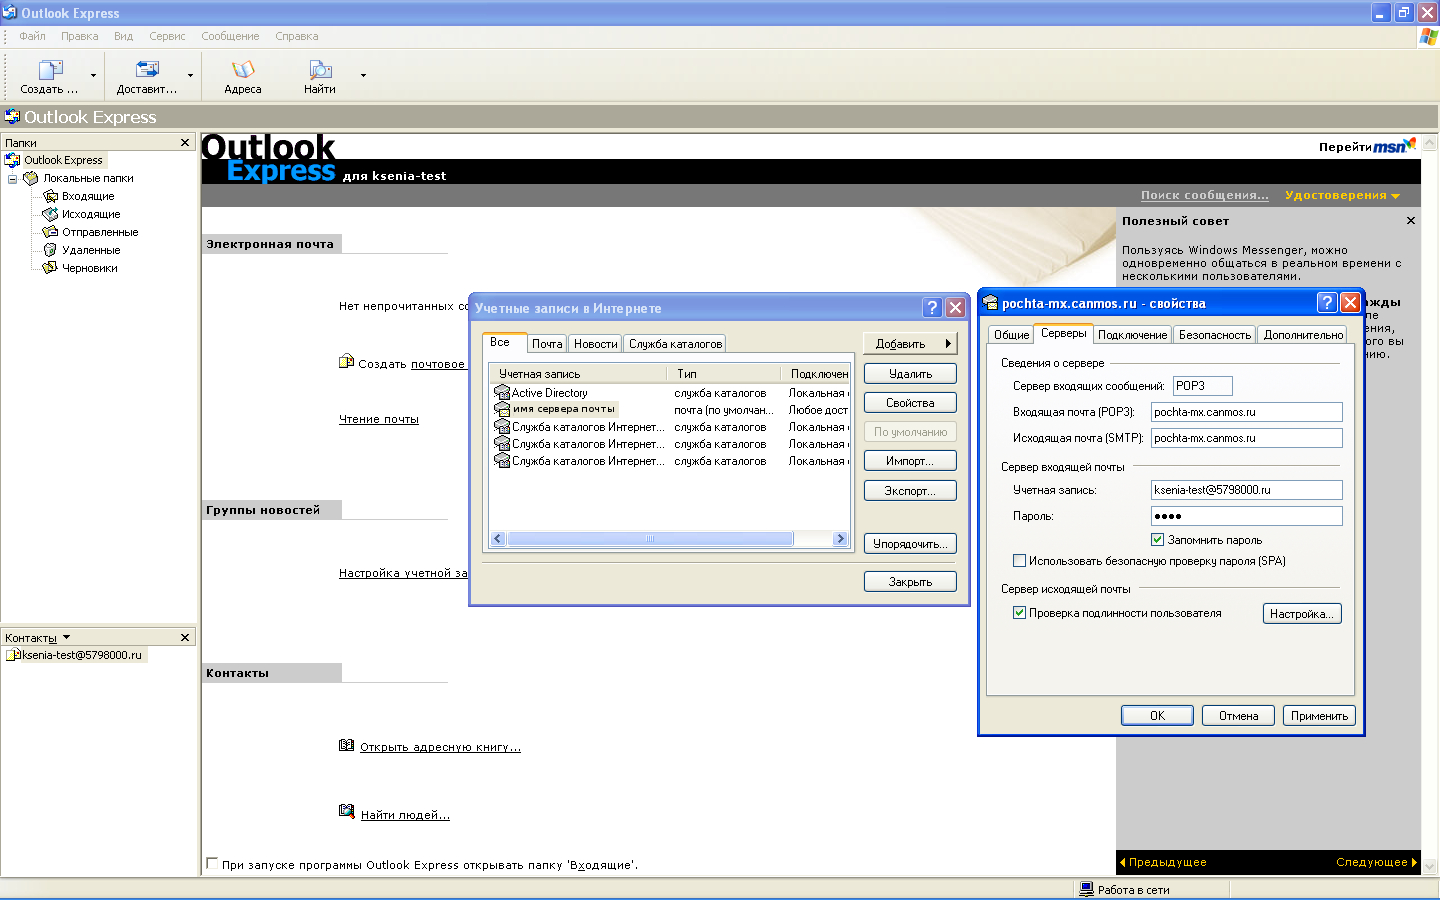
Task: Open the Правка menu
Action: point(79,36)
